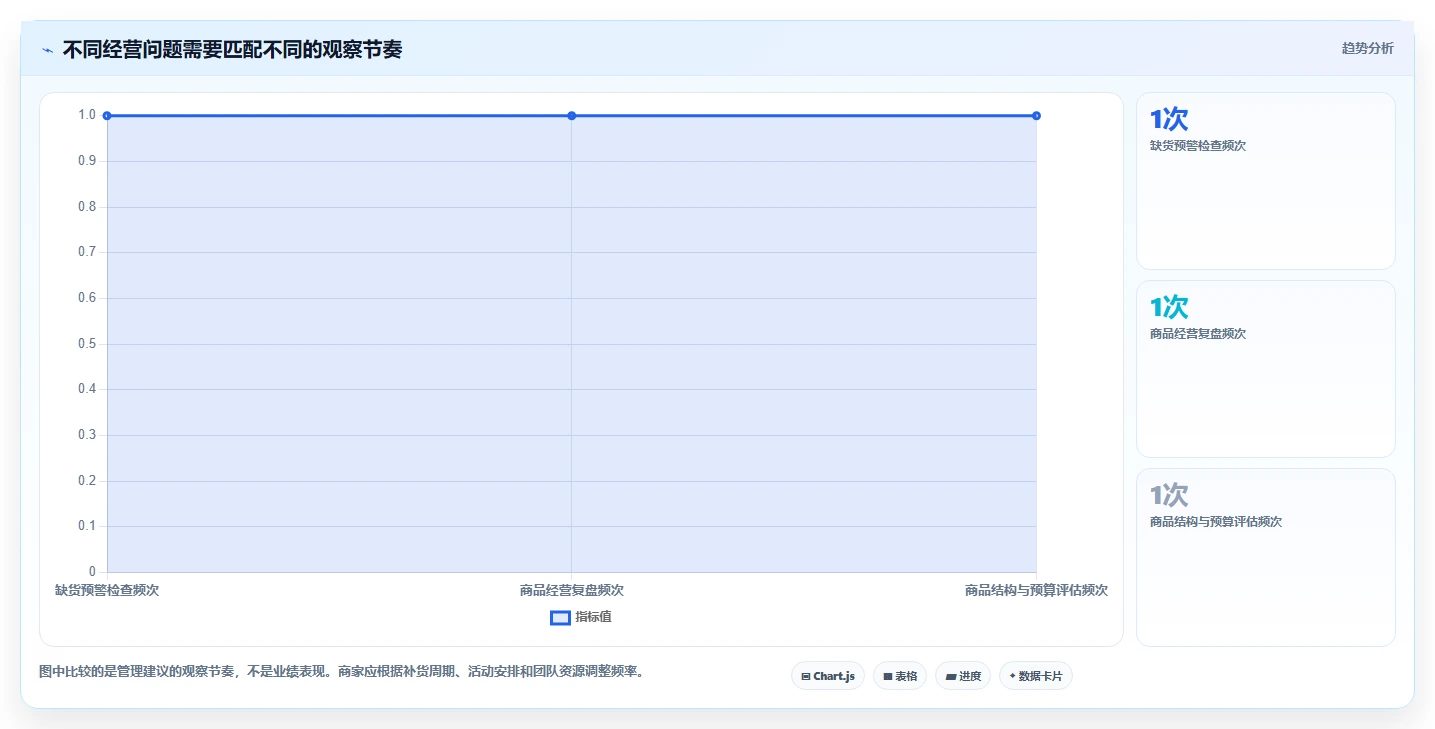Viewport: 1435px width, 729px height.
Task: Click the 0.5 y-axis tick label
Action: tap(87, 344)
